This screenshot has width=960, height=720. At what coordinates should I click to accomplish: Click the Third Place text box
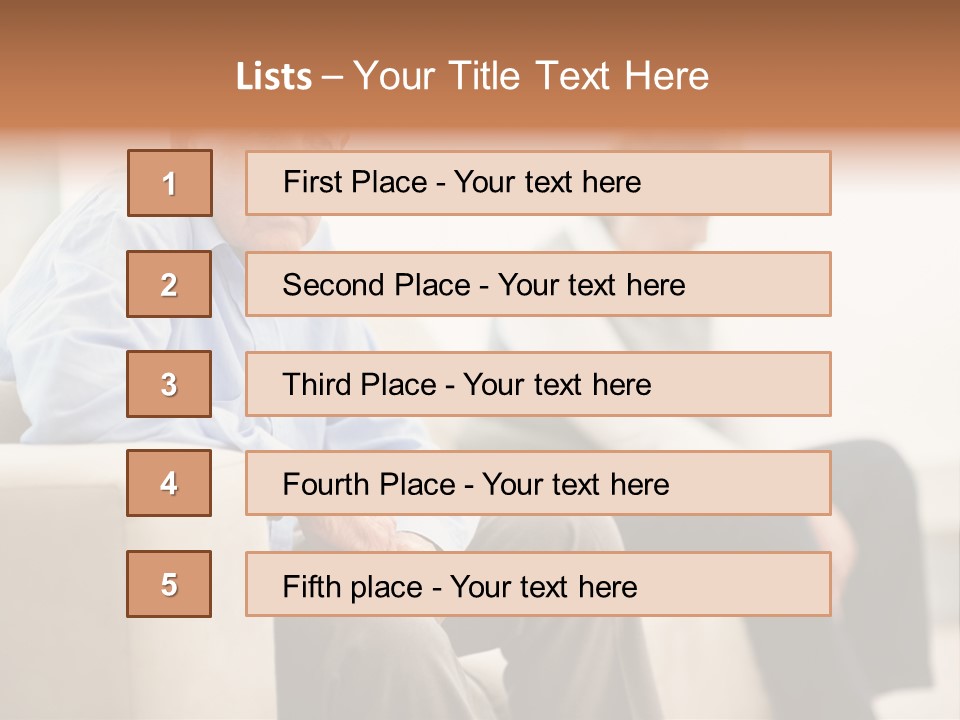538,384
